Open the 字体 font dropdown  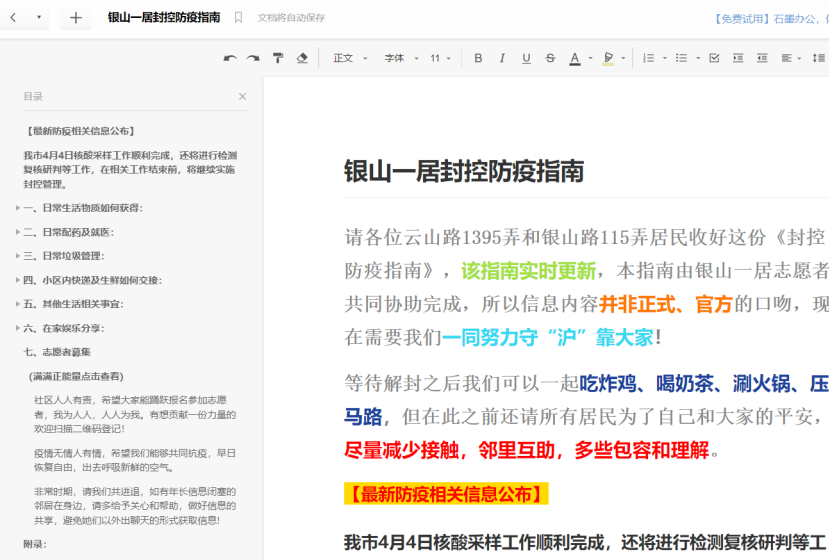click(x=401, y=58)
